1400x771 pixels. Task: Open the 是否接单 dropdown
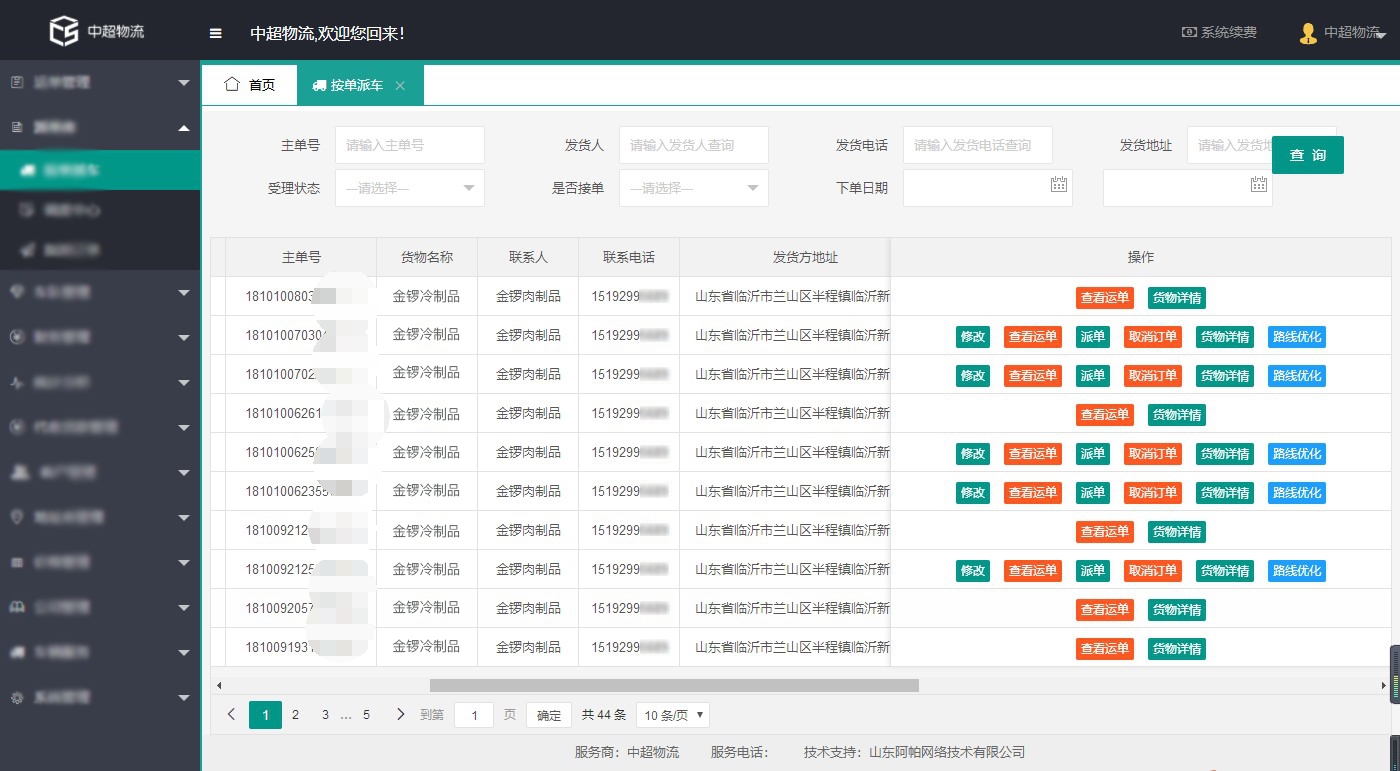pos(694,188)
